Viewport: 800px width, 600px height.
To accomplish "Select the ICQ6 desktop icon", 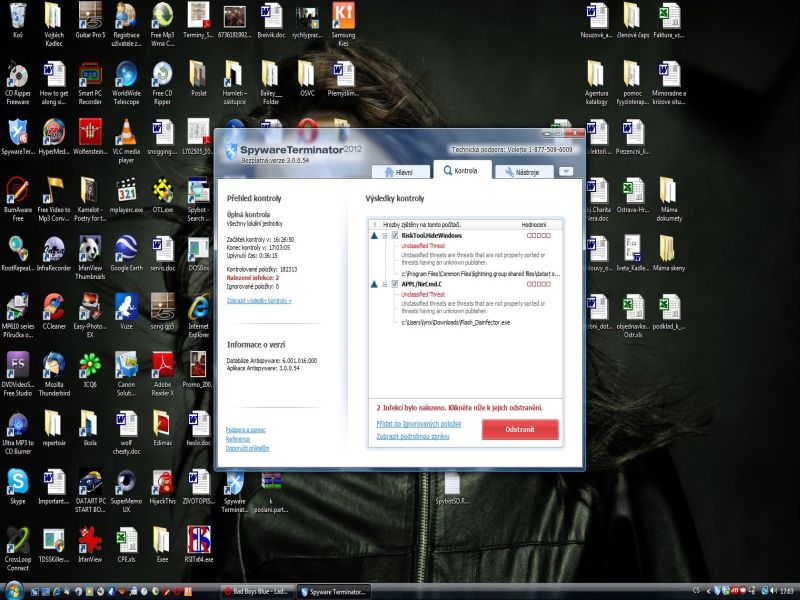I will 90,370.
